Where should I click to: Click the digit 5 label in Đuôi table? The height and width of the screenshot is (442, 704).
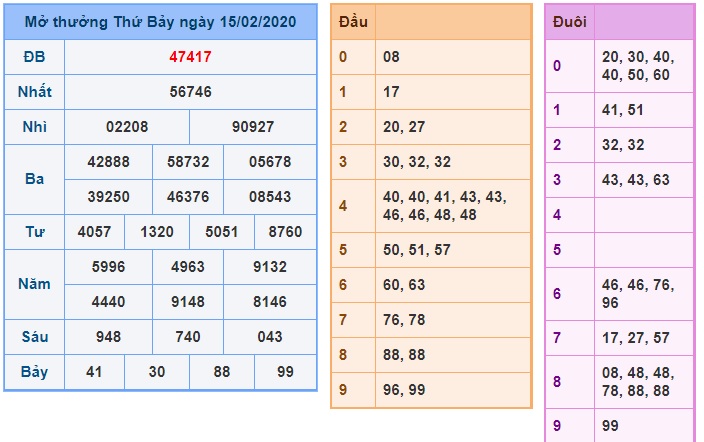(557, 250)
